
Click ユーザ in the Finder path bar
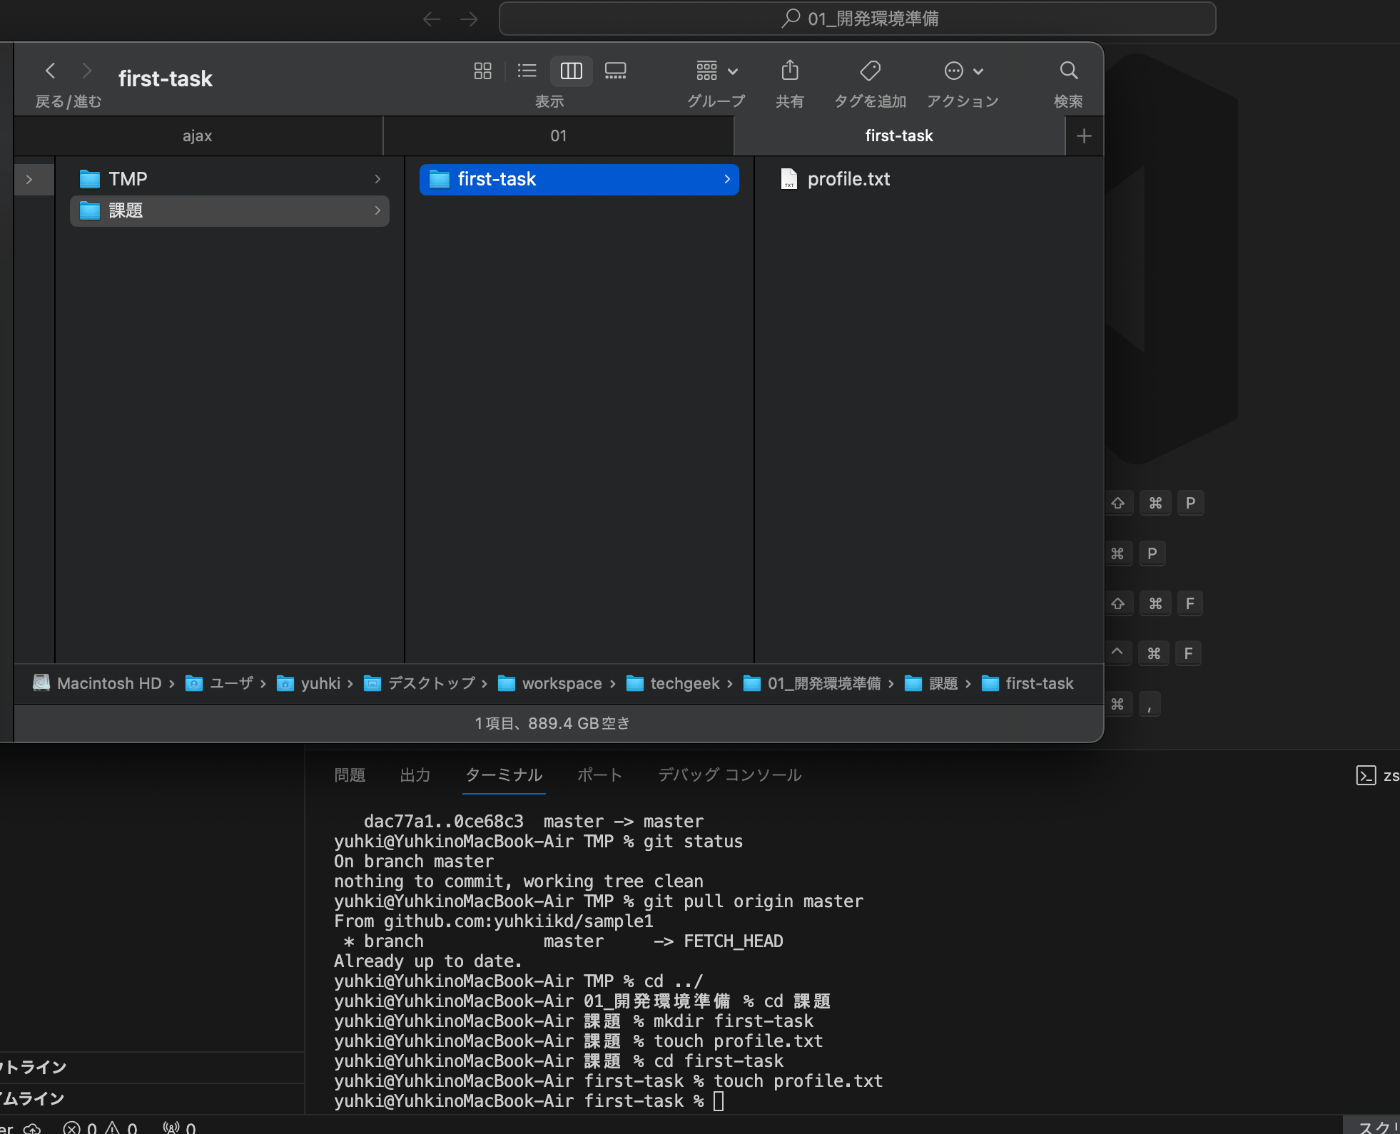220,683
